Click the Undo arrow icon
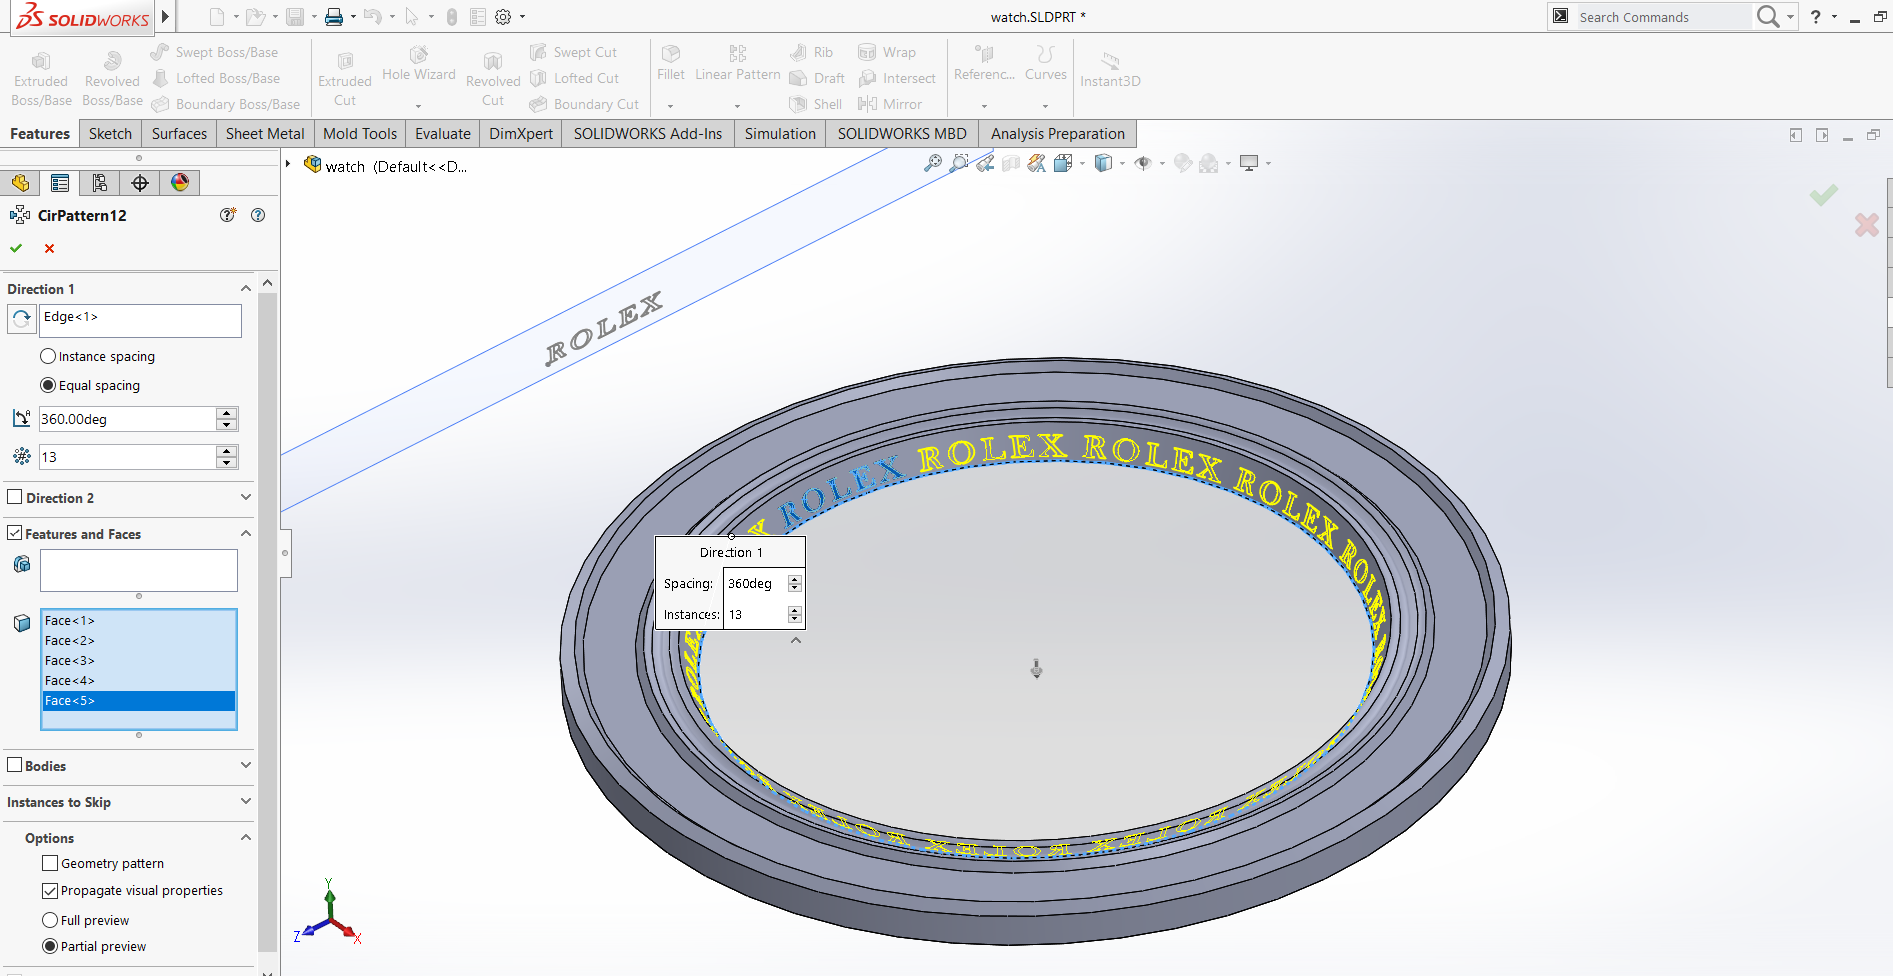This screenshot has height=976, width=1893. click(373, 17)
